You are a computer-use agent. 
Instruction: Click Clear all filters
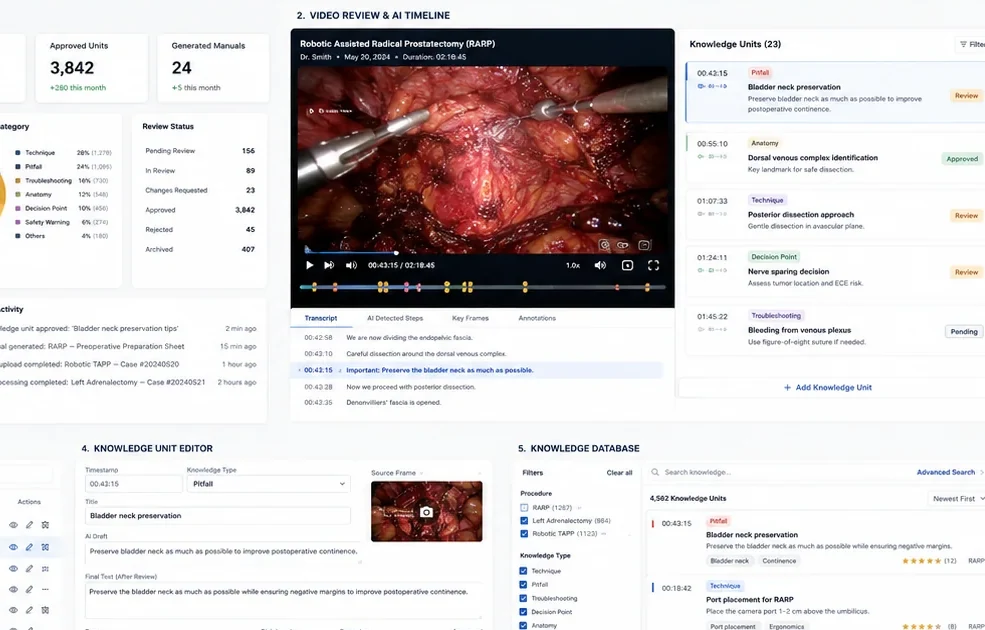click(x=619, y=473)
